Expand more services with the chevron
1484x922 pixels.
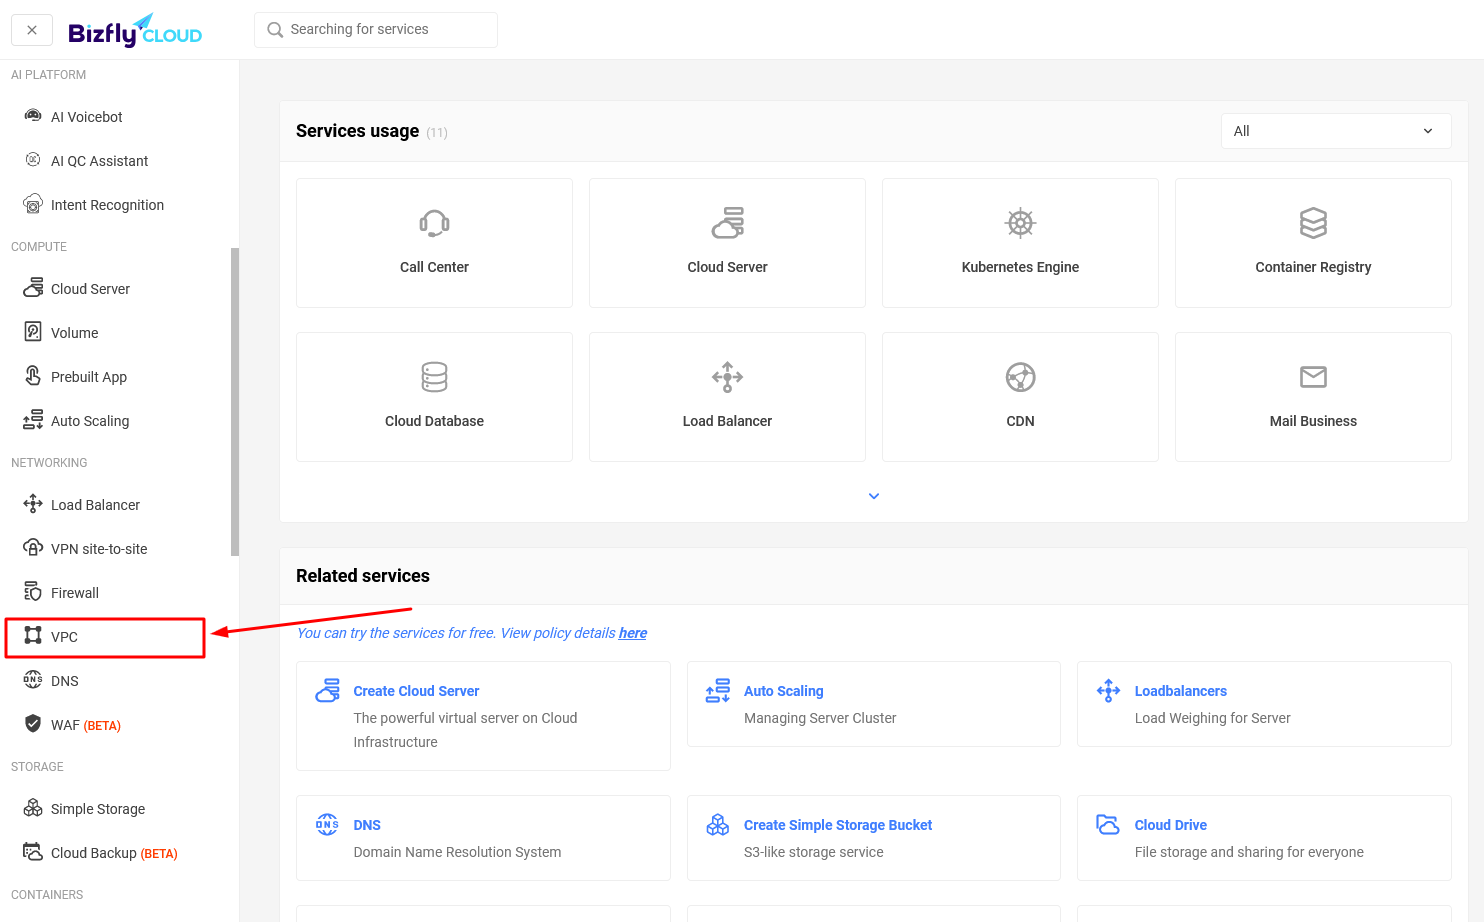(874, 496)
